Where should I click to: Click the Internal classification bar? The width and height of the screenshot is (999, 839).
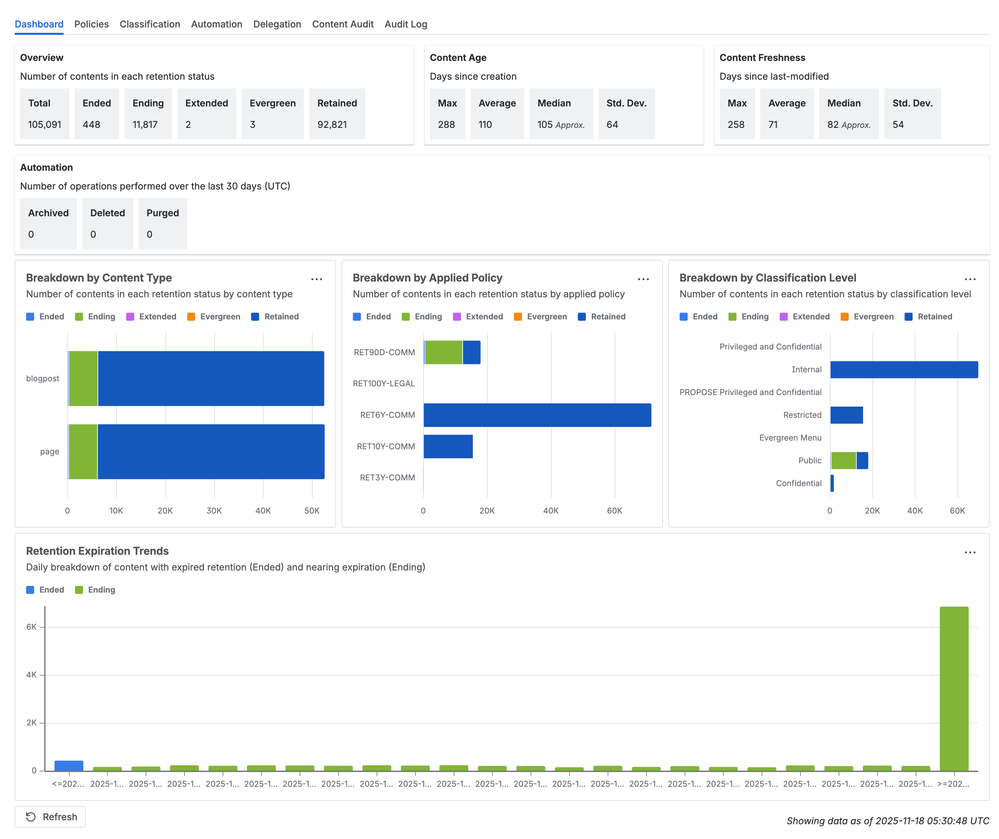pos(903,370)
